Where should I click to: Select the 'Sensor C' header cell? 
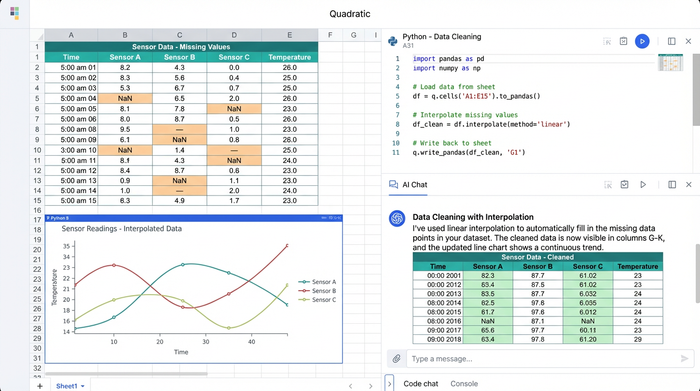pyautogui.click(x=234, y=57)
